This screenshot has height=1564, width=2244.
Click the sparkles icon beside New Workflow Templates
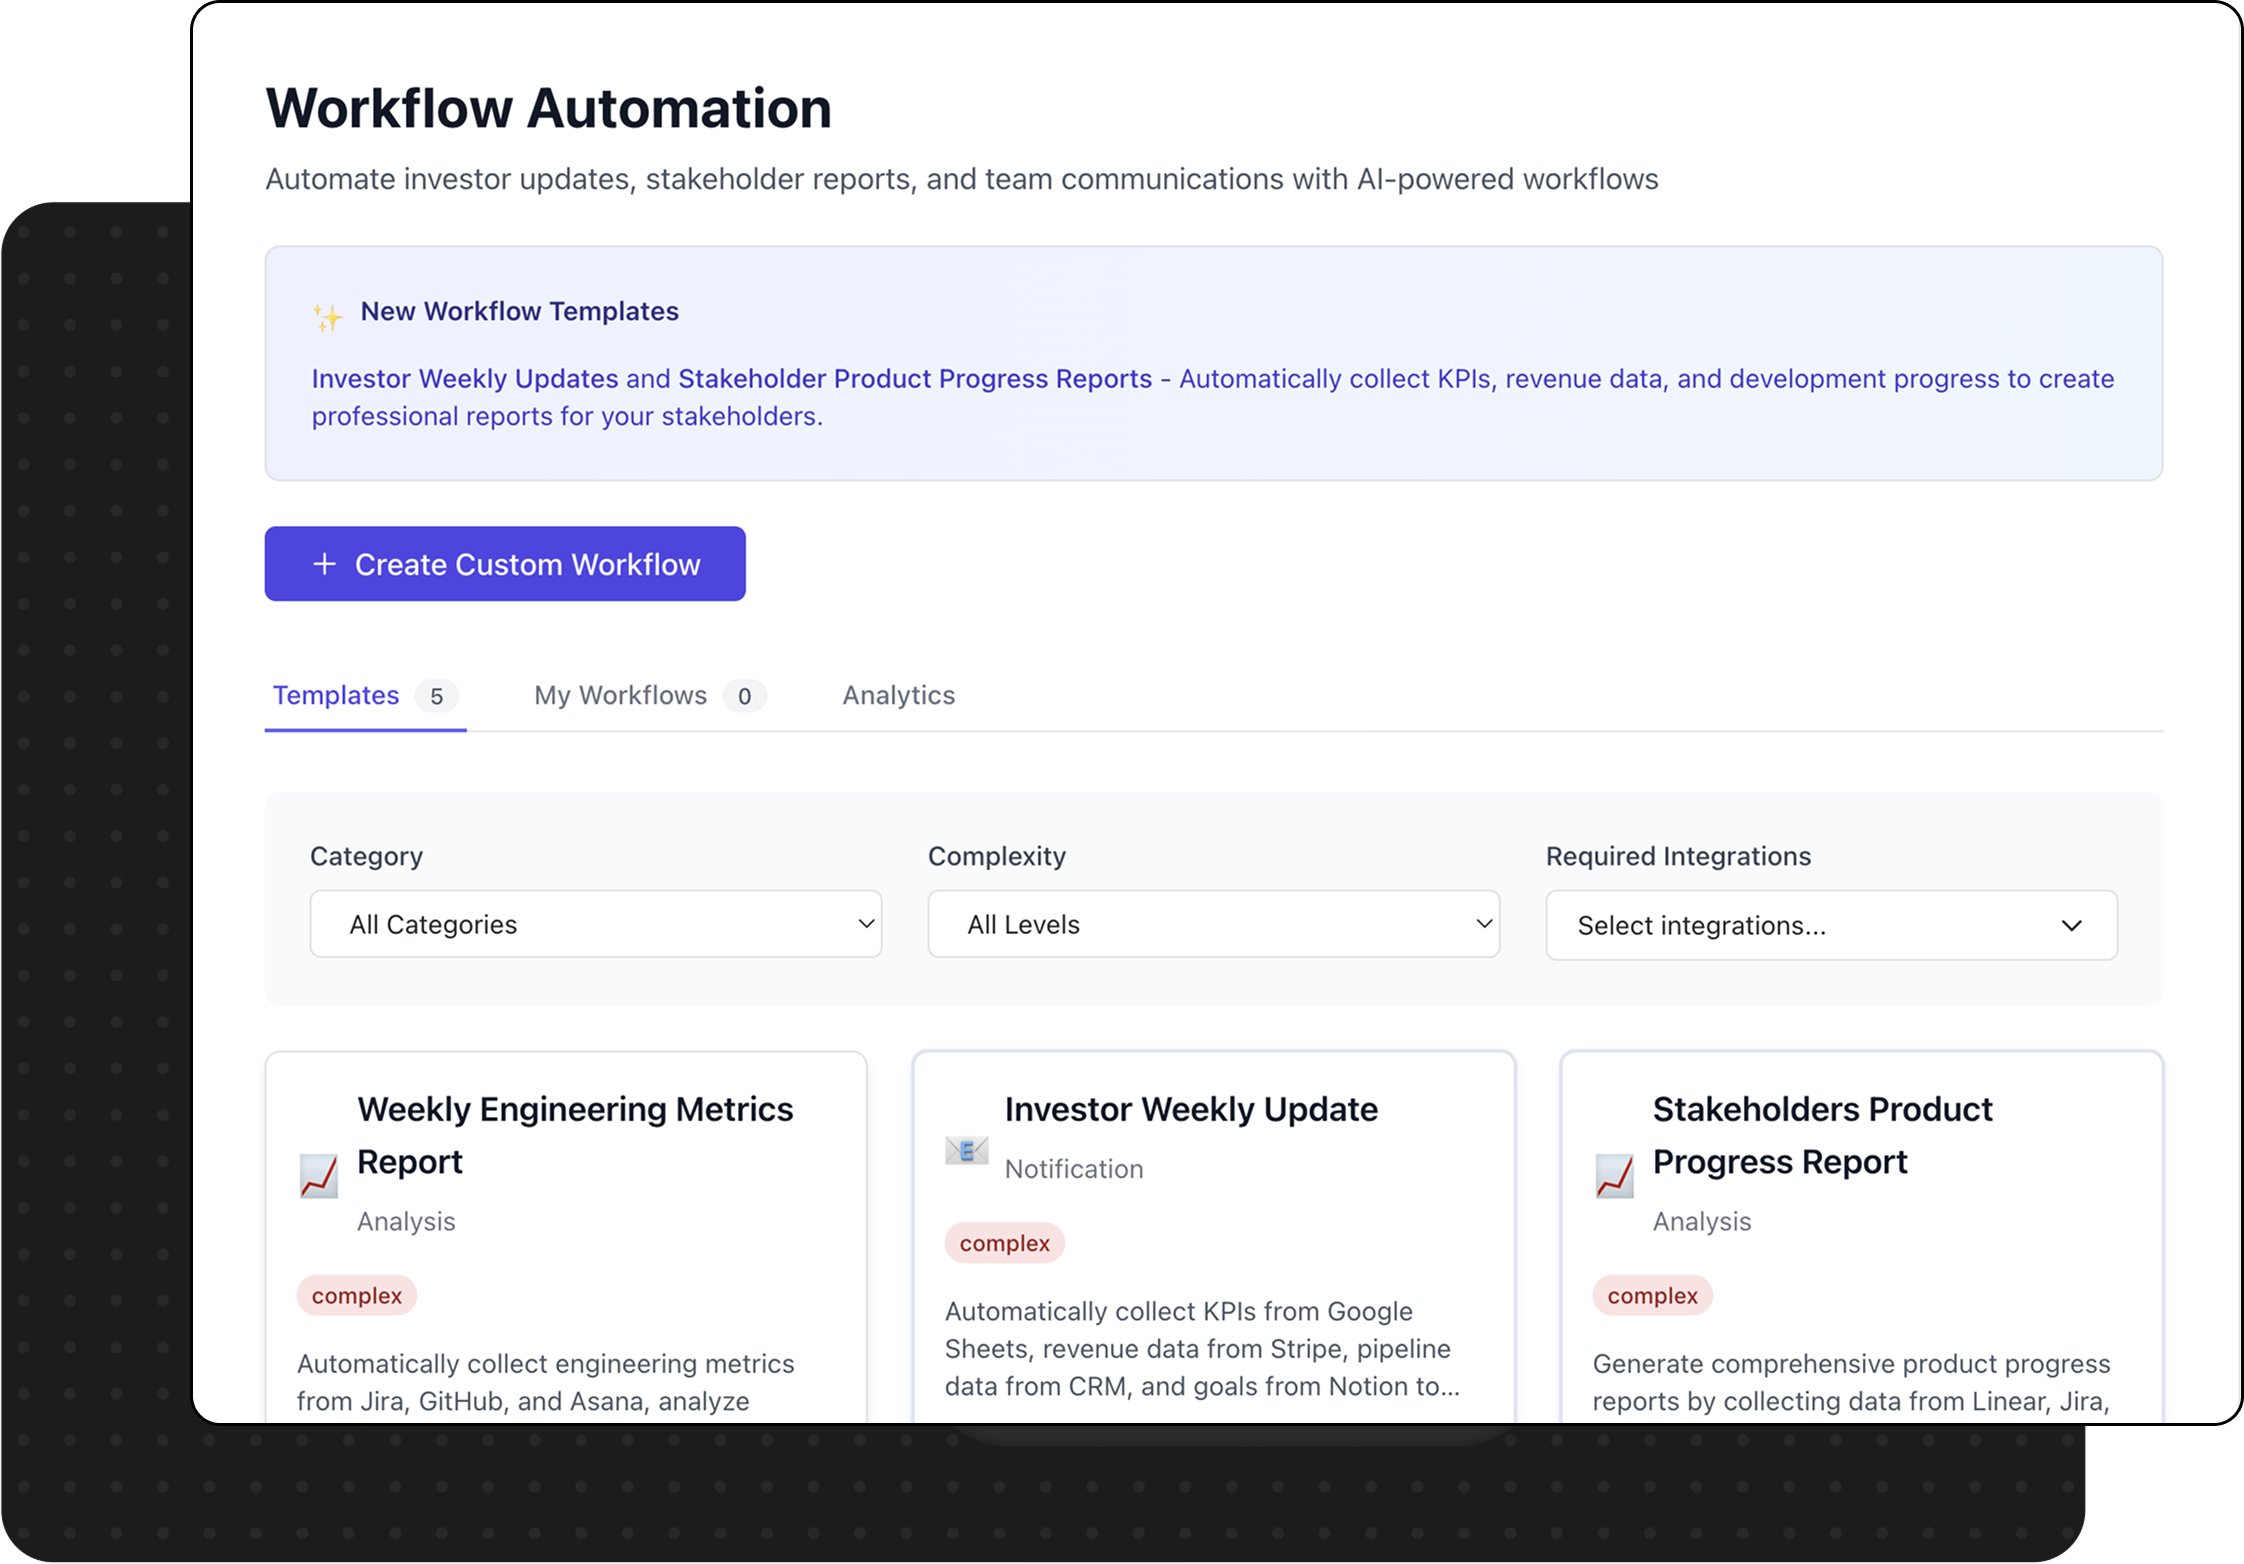327,317
